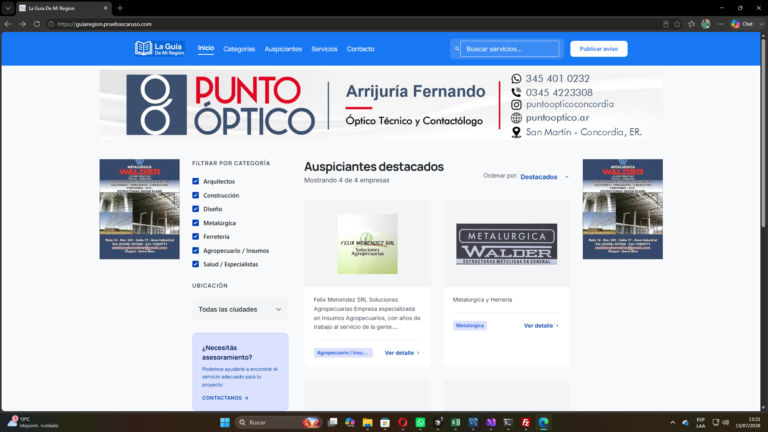Screen dimensions: 768x432
Task: Switch to Microsoft Edge in the taskbar
Action: tap(543, 422)
